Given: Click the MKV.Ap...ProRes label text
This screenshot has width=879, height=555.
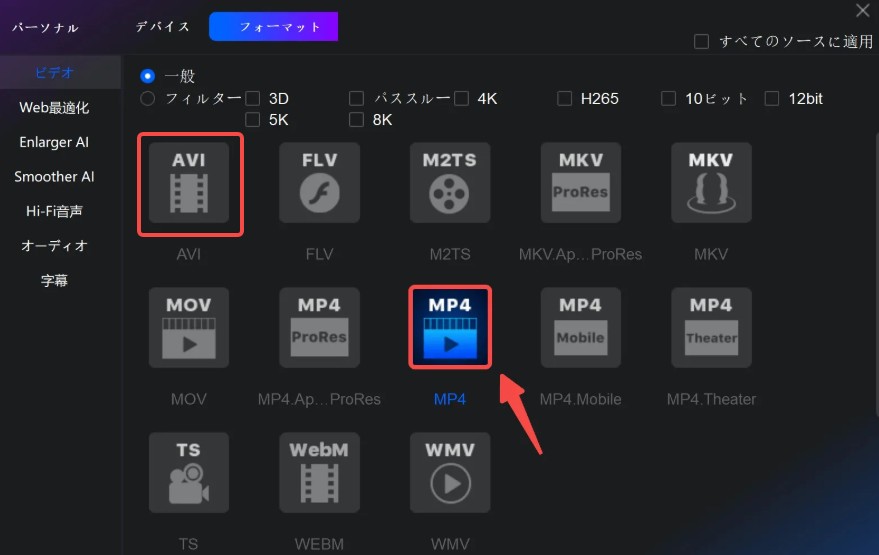Looking at the screenshot, I should [x=580, y=255].
